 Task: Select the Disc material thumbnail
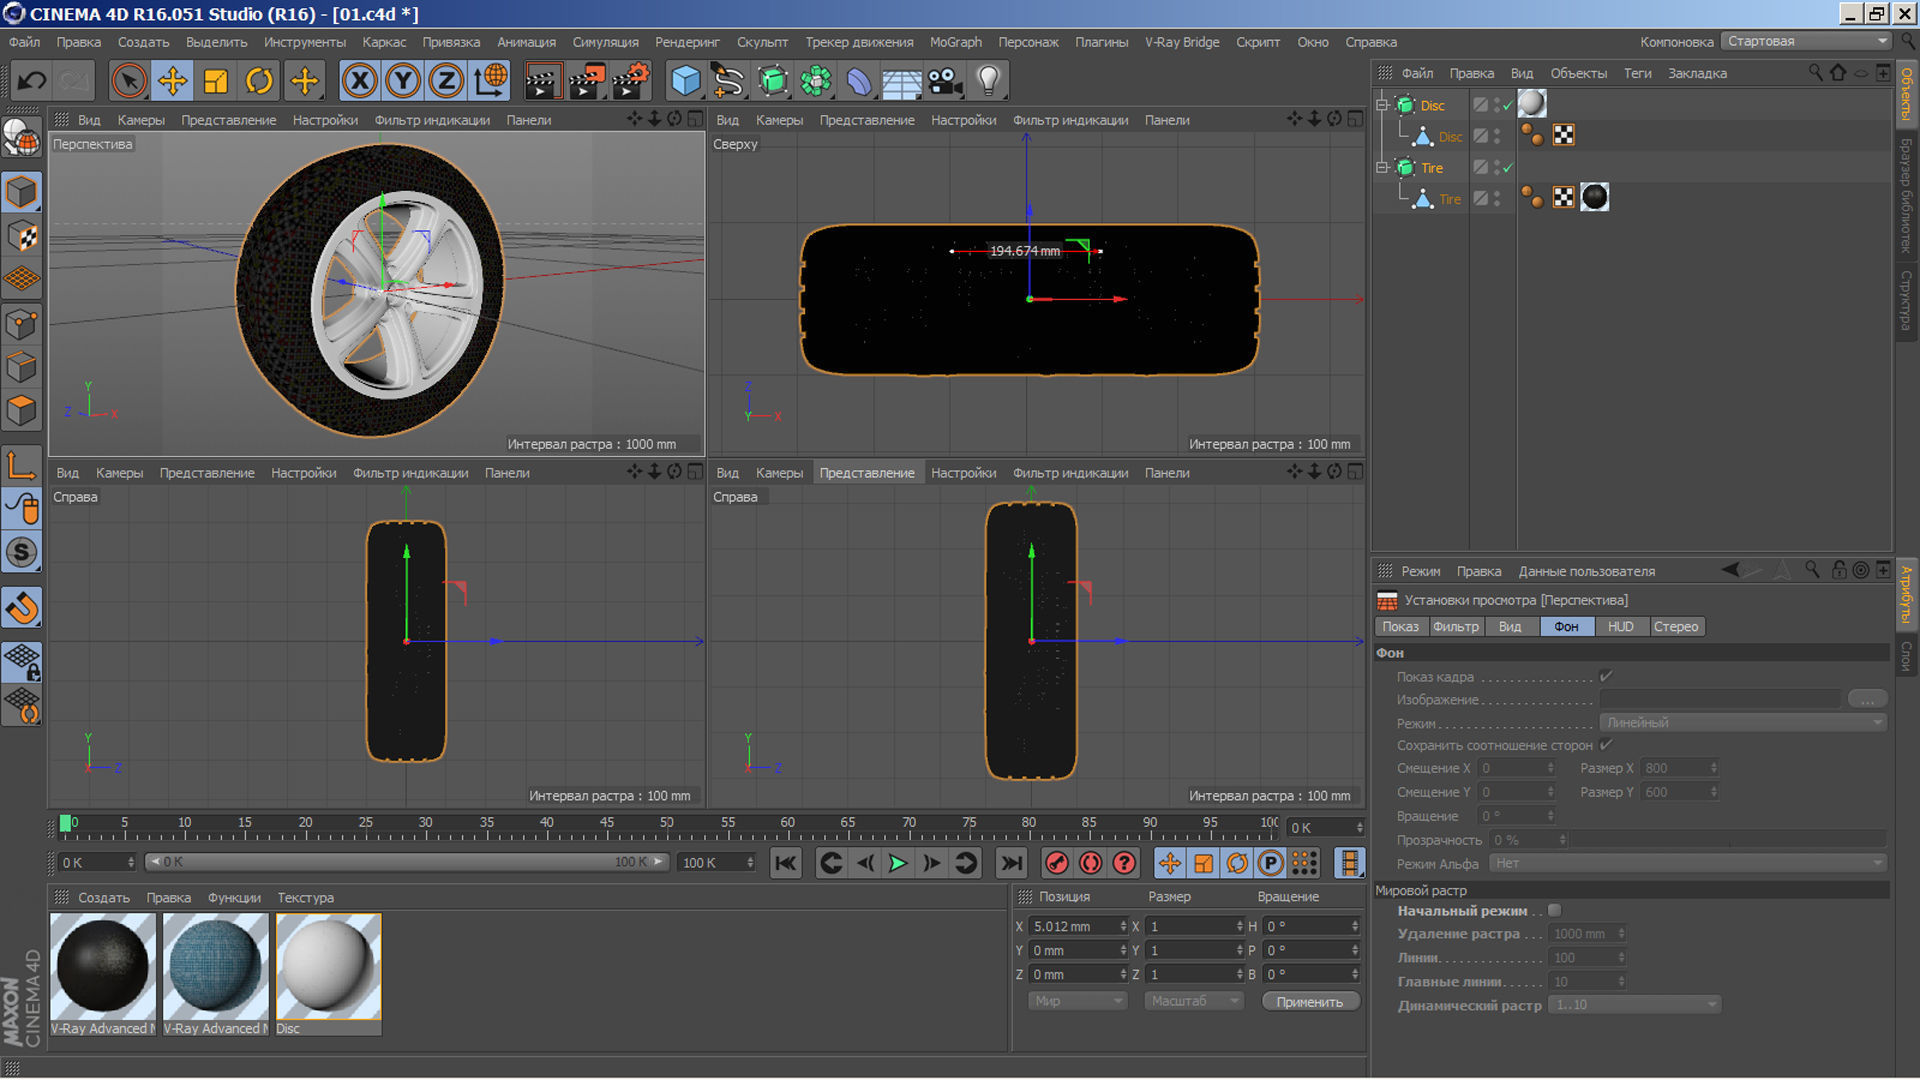(x=328, y=966)
